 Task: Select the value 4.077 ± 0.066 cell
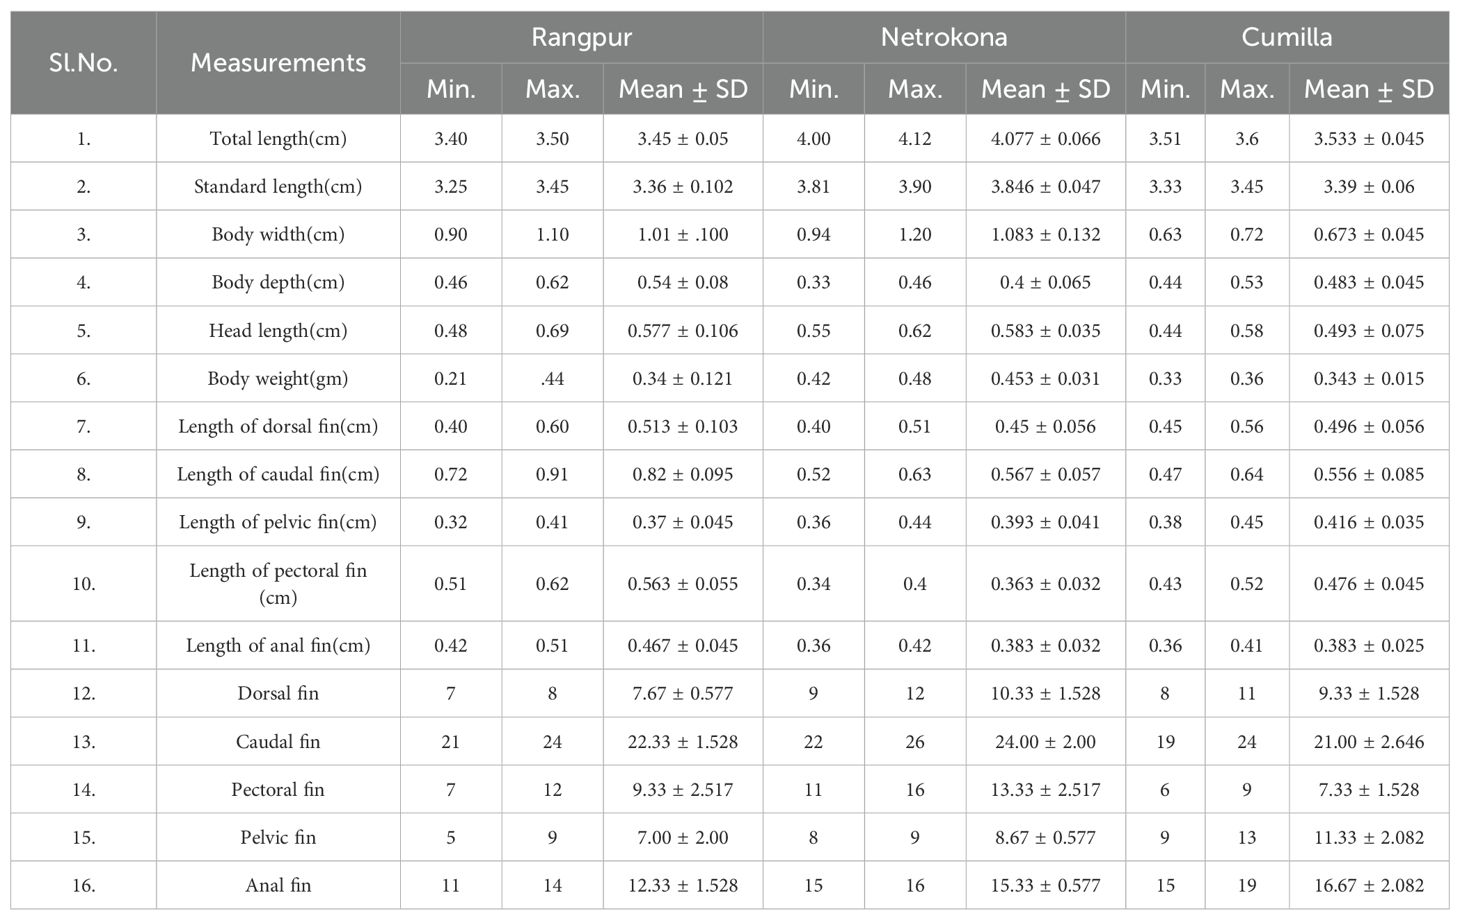pos(1045,139)
